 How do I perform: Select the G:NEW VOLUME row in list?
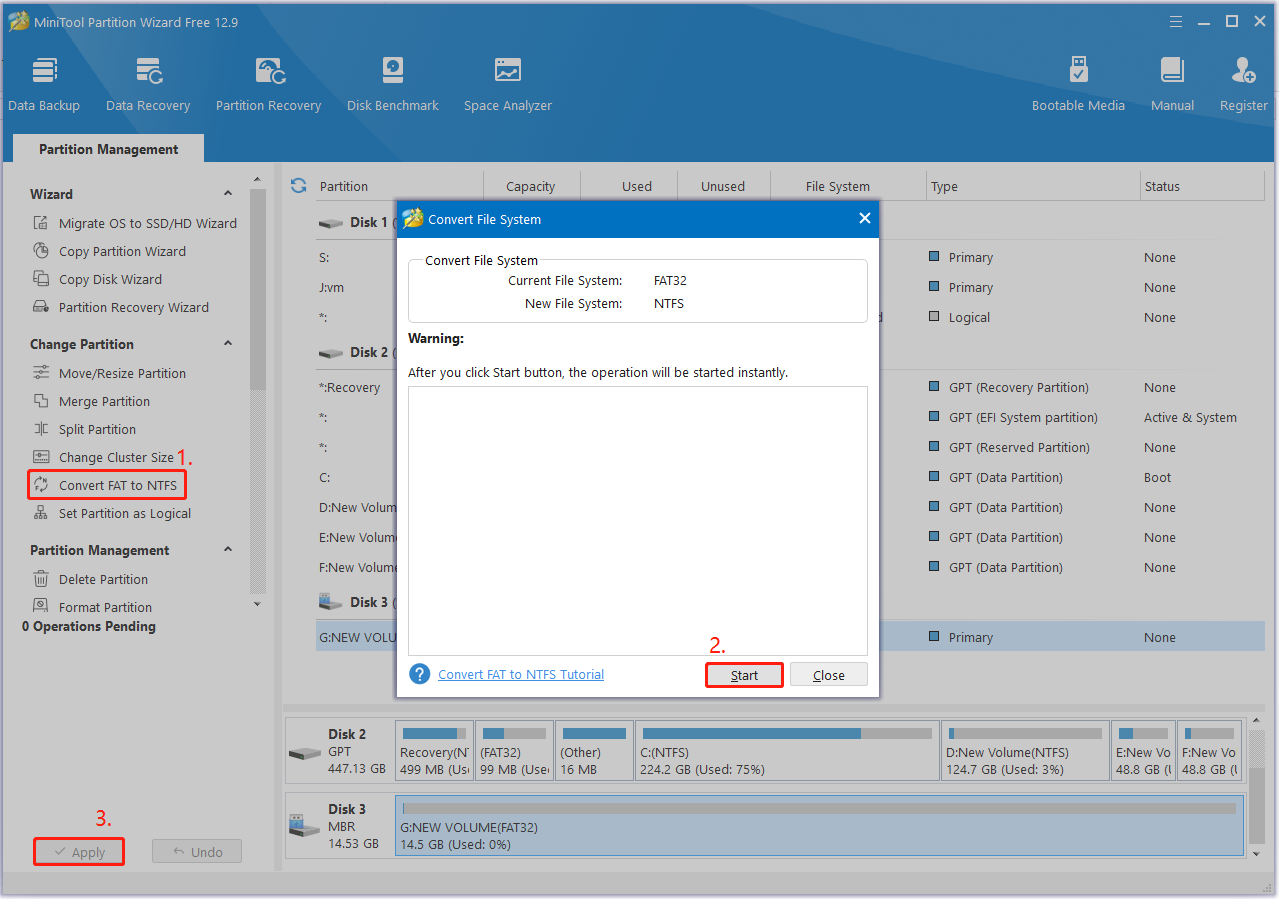pyautogui.click(x=790, y=637)
